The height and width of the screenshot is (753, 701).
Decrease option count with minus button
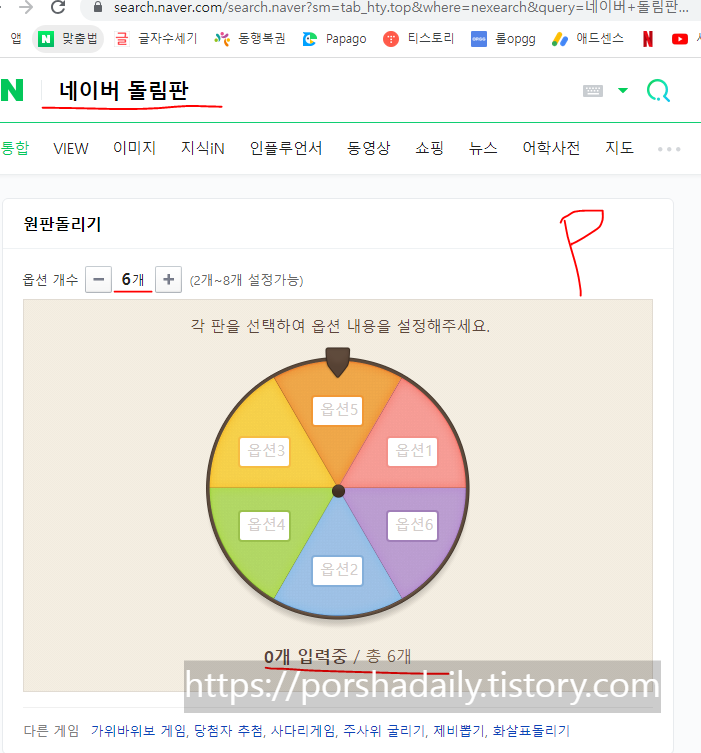[98, 279]
